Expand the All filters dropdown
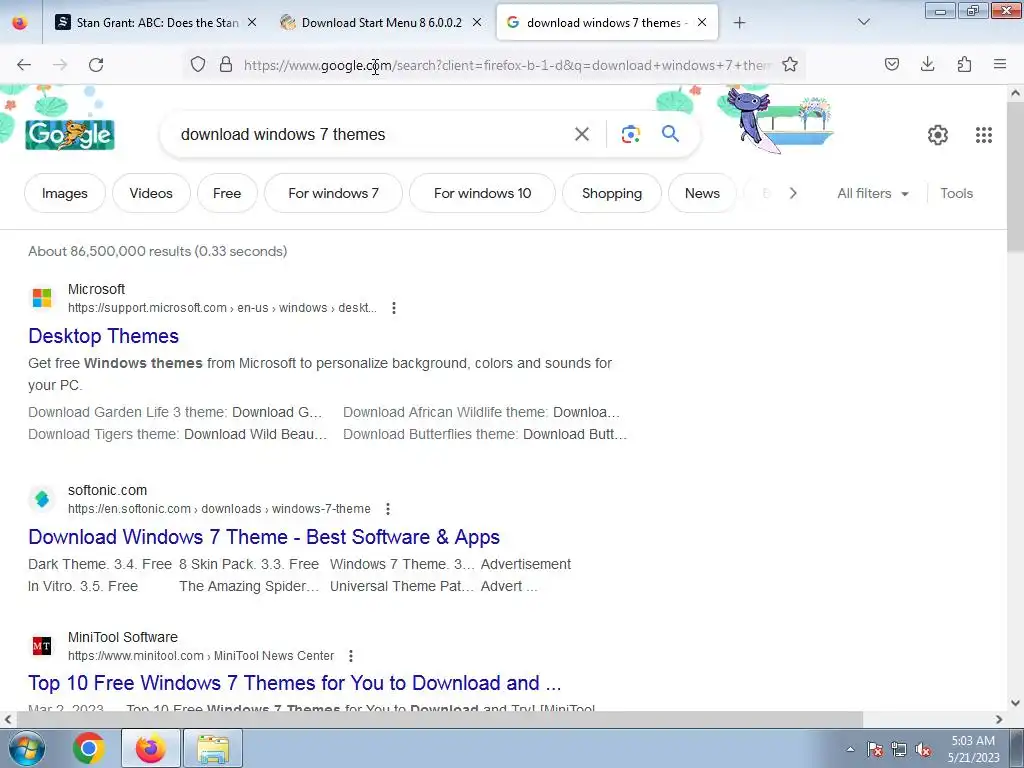The width and height of the screenshot is (1024, 768). tap(873, 193)
